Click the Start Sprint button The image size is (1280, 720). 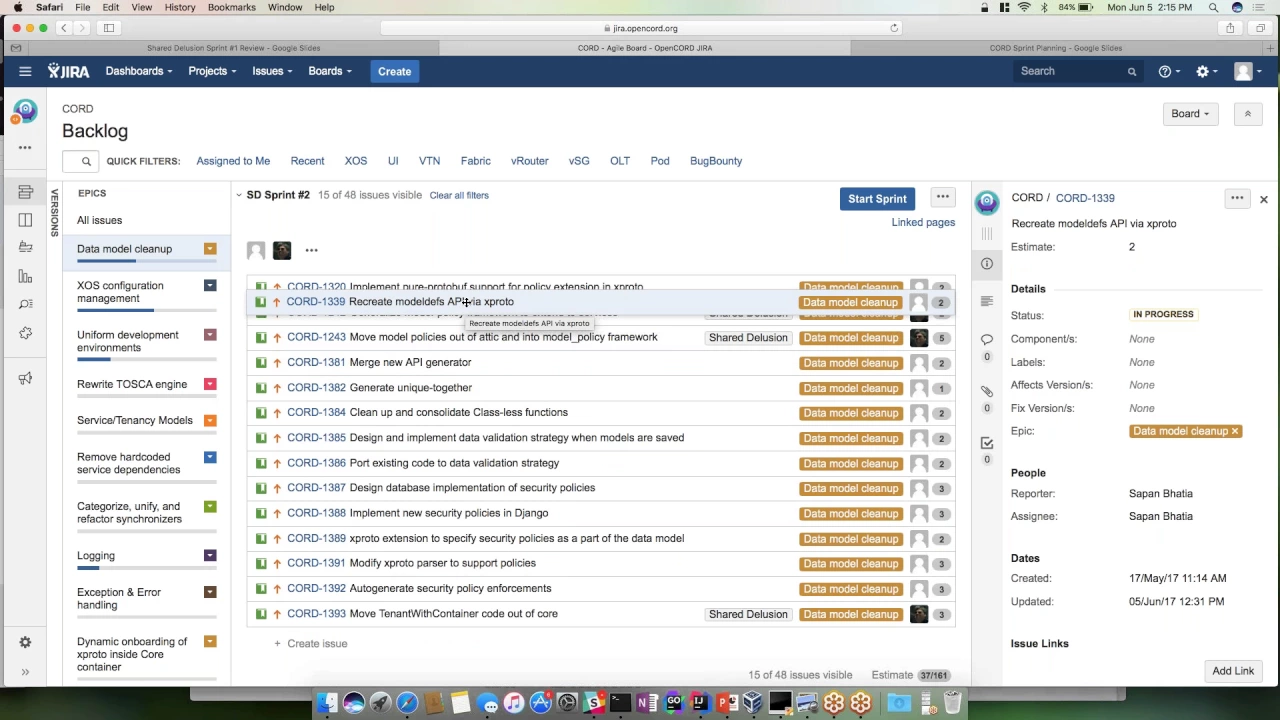(877, 199)
